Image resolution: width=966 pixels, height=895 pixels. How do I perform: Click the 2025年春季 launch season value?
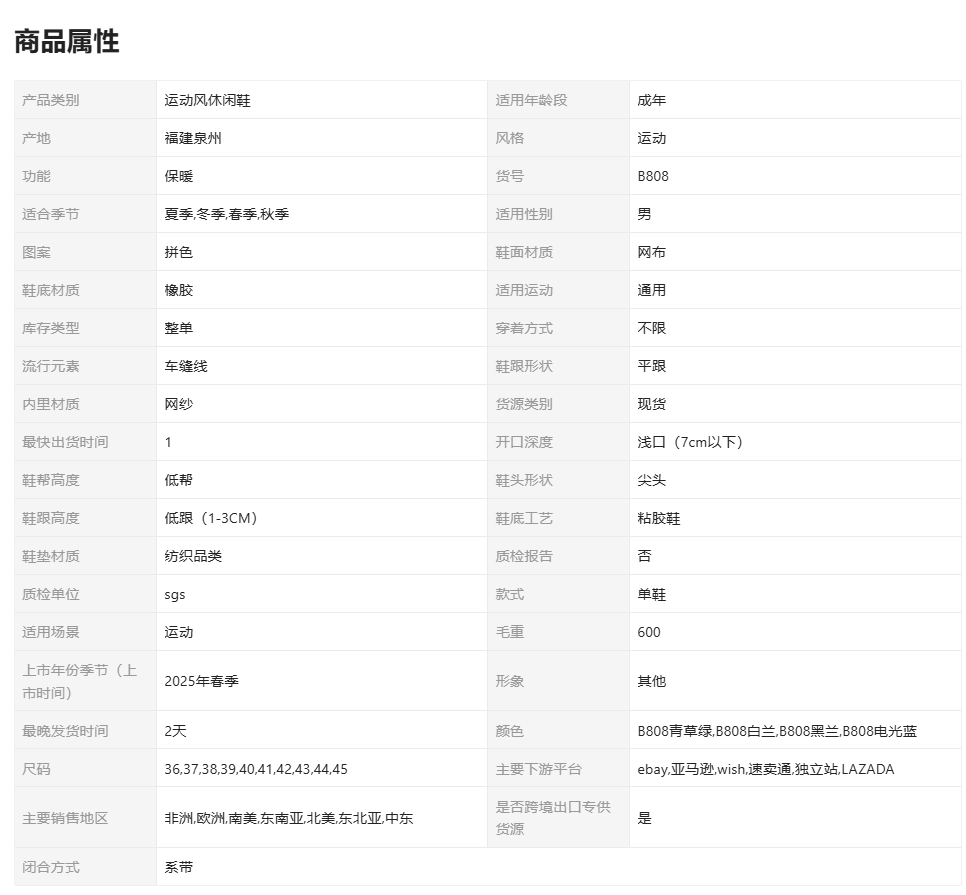pyautogui.click(x=201, y=681)
